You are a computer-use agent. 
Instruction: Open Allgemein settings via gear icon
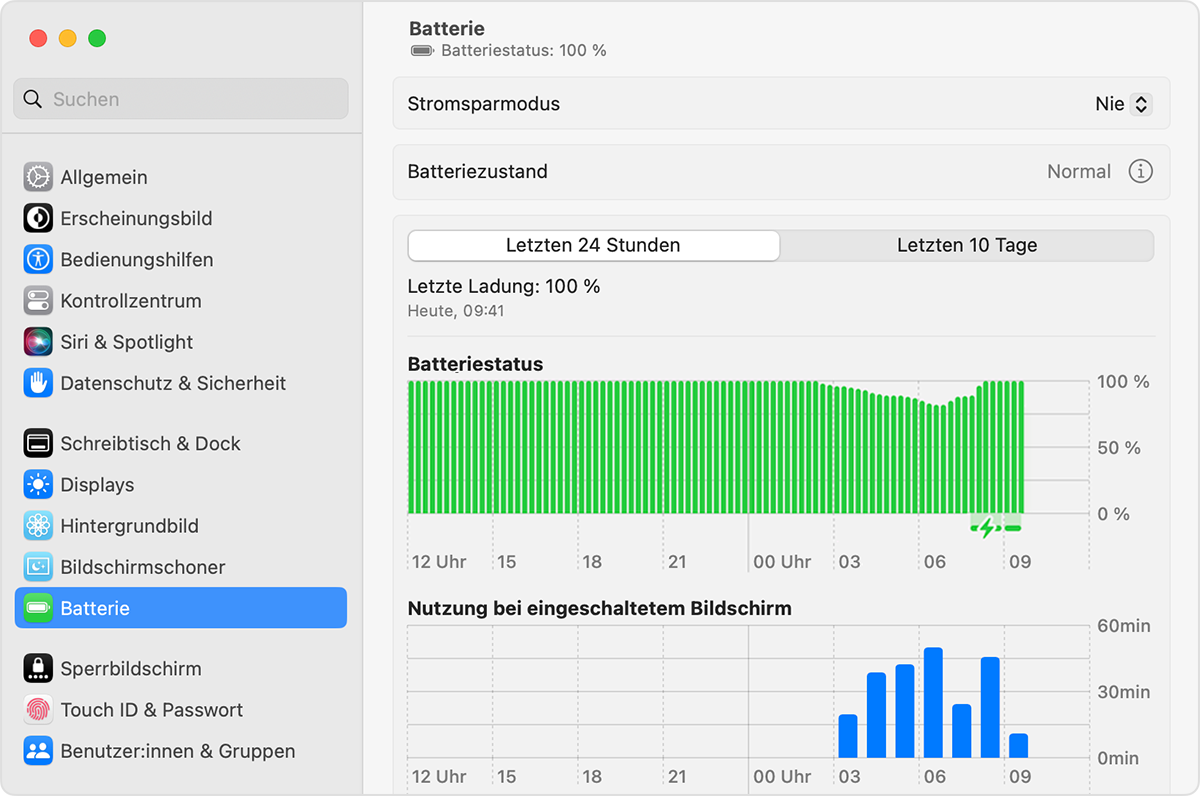(38, 177)
